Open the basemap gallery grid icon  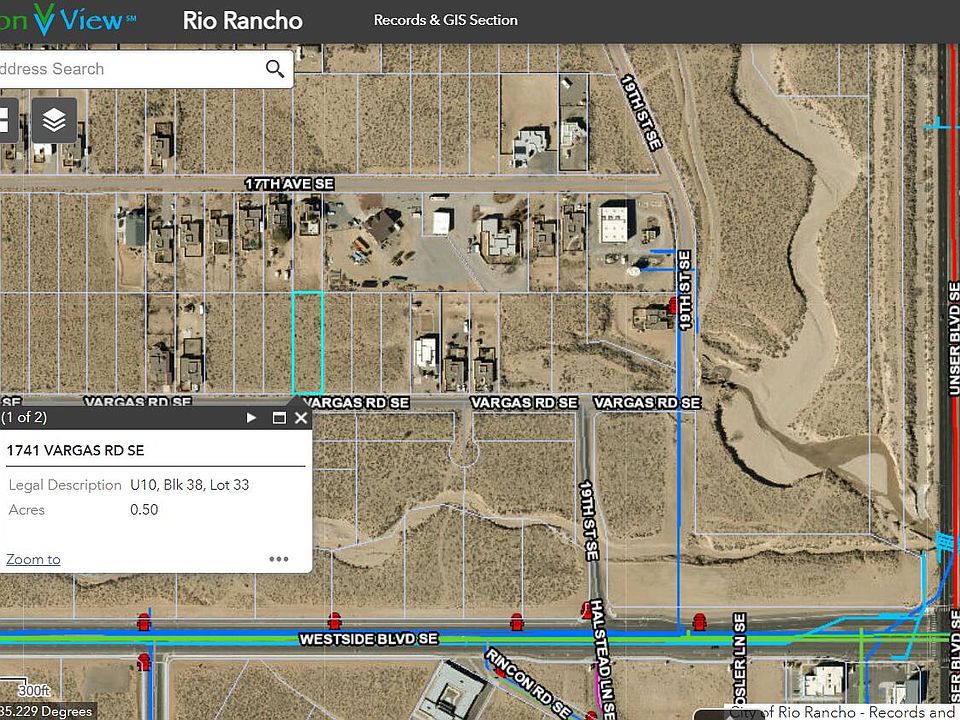5,120
